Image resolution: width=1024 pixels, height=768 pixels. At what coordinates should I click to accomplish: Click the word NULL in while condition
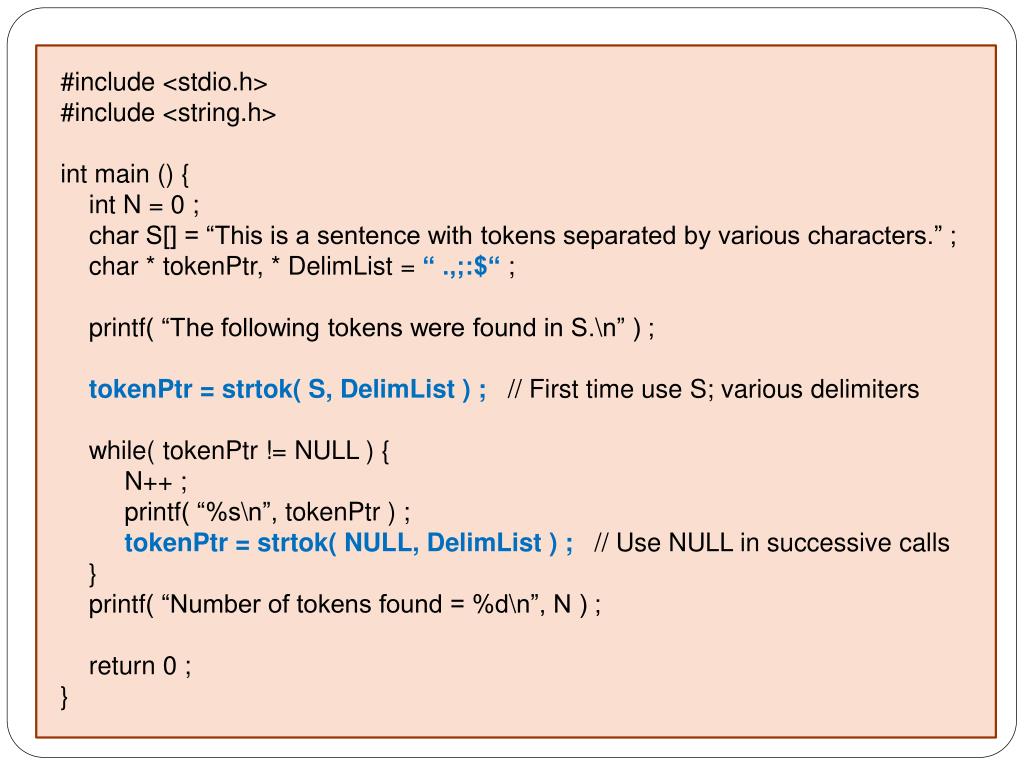(327, 451)
